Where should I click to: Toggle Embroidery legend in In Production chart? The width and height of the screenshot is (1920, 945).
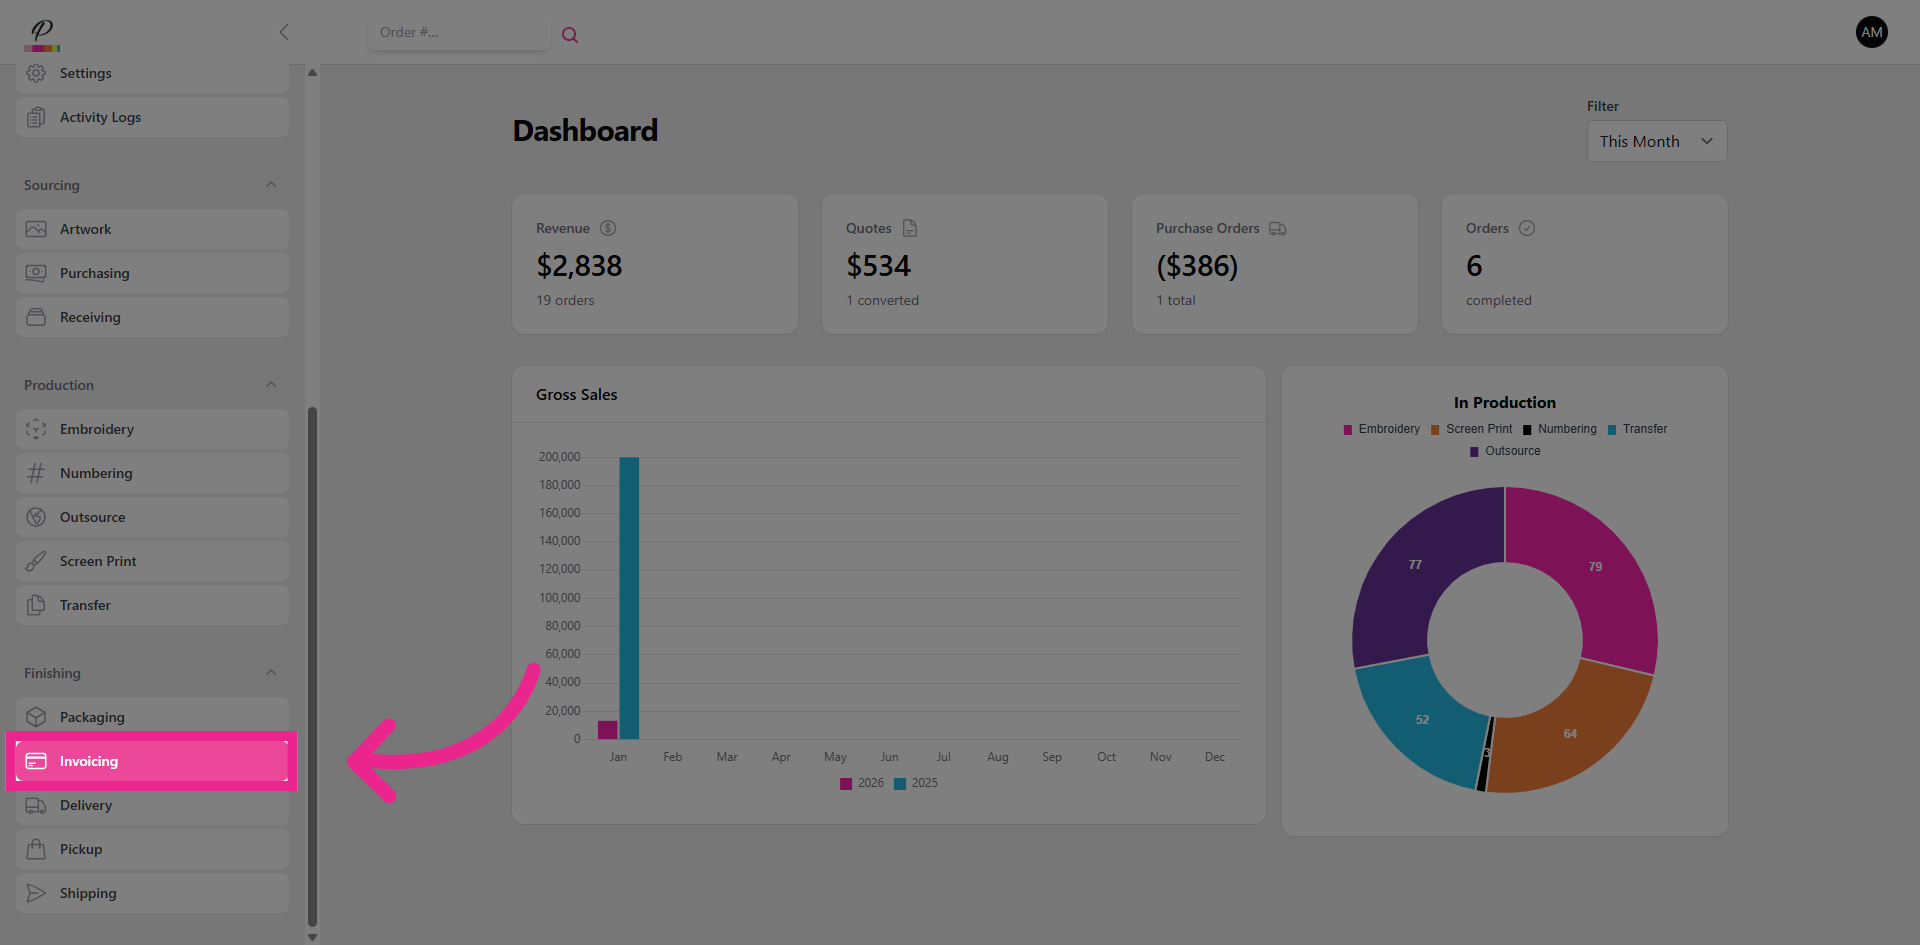pos(1381,429)
